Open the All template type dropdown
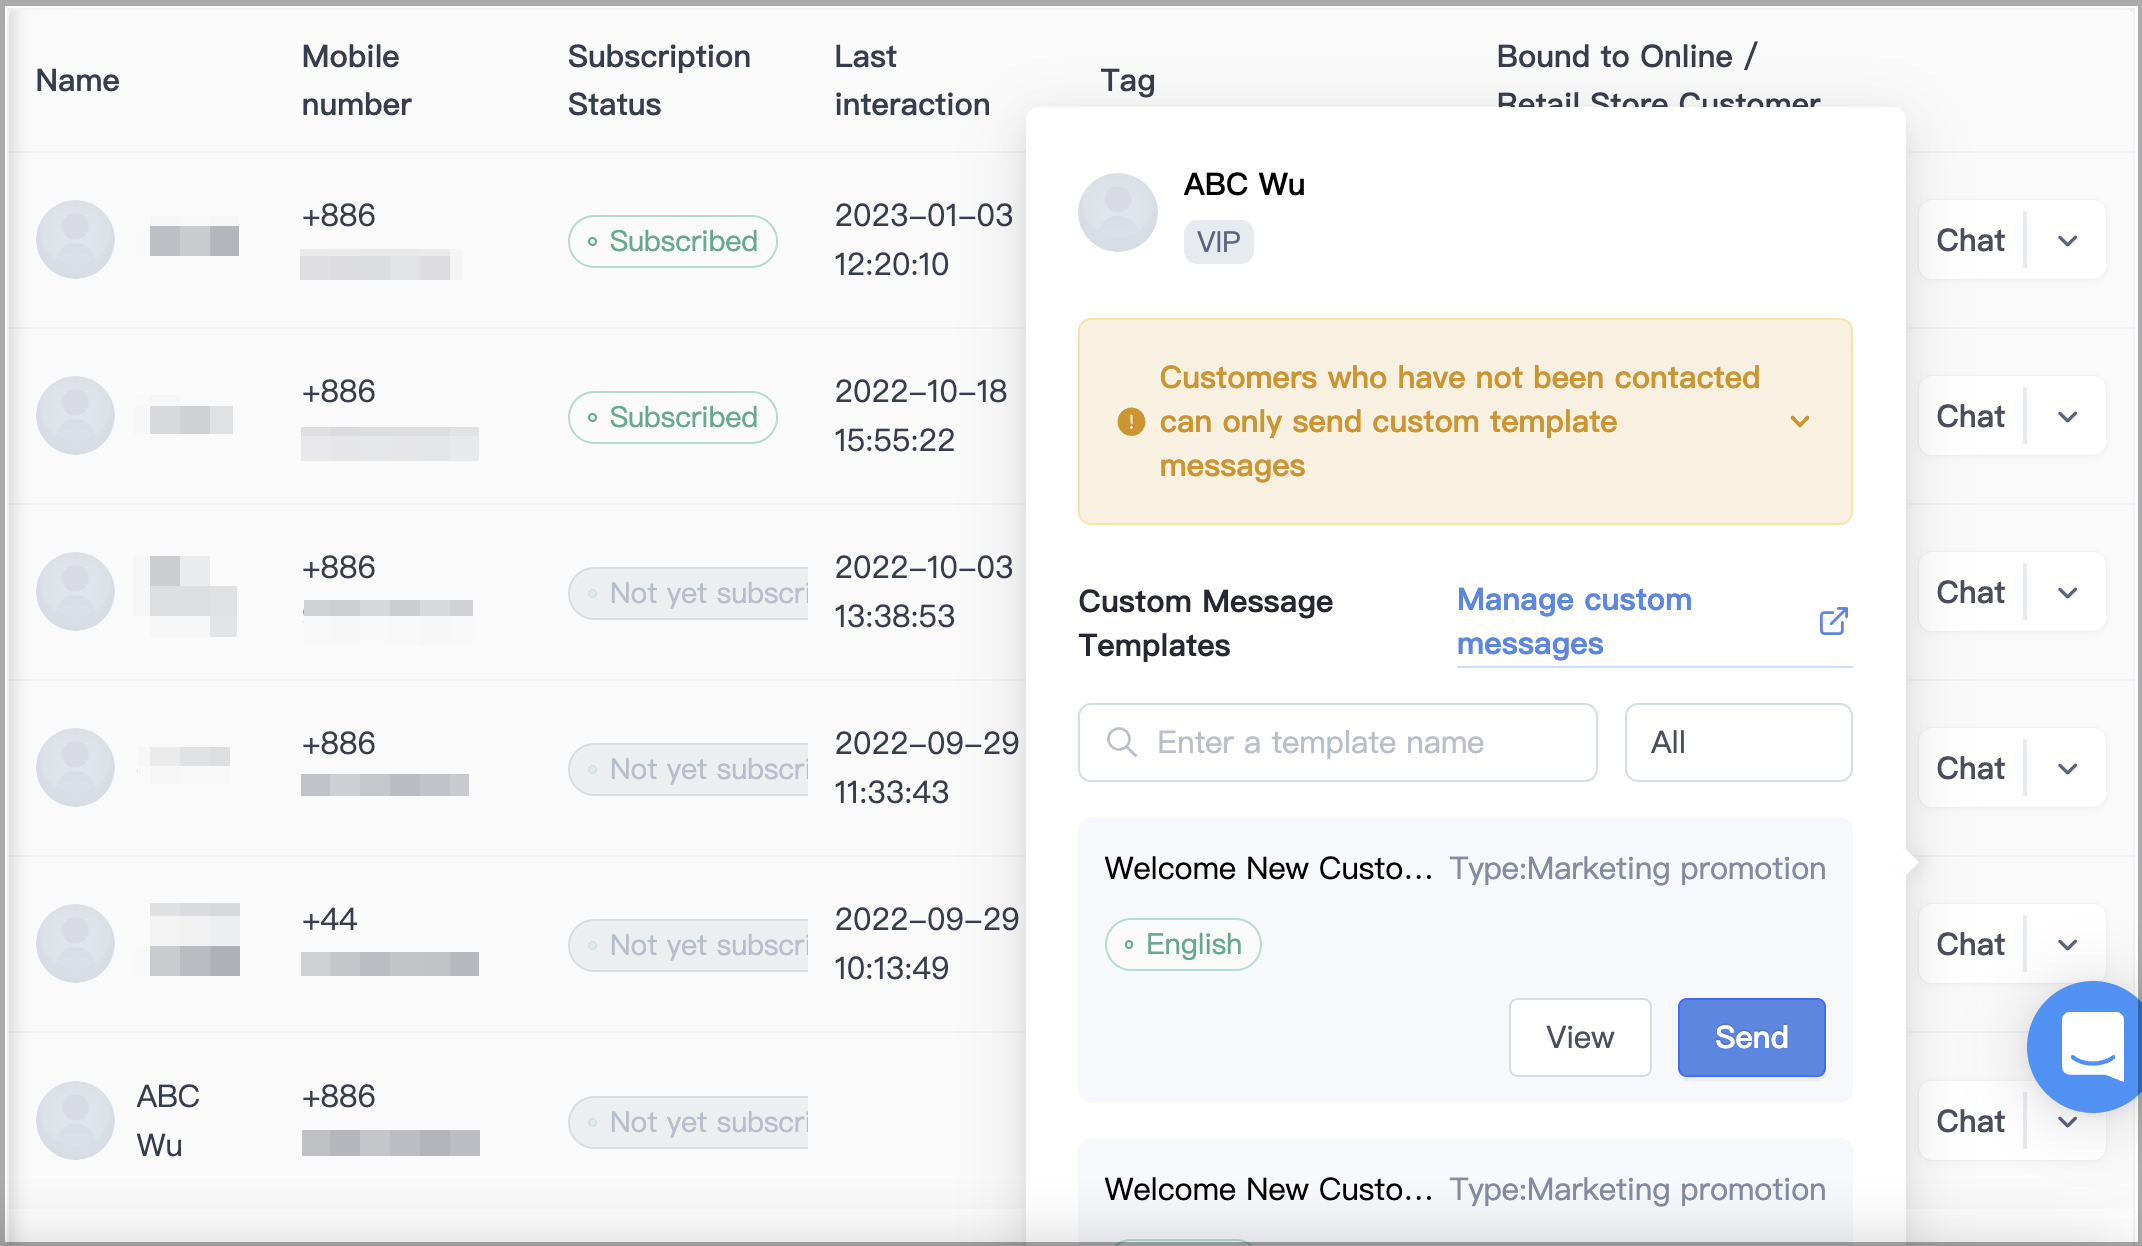2142x1246 pixels. [1738, 742]
